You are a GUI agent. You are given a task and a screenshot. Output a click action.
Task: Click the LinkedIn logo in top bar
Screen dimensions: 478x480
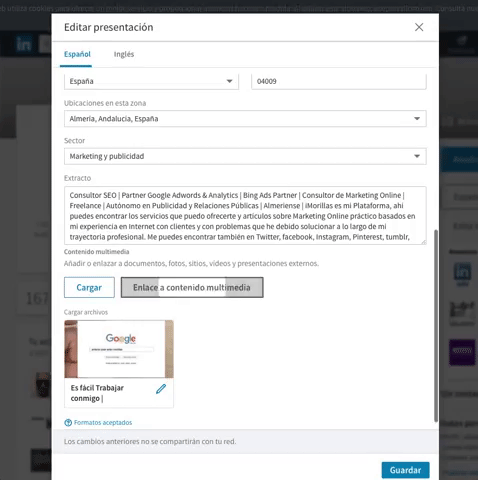pos(24,44)
